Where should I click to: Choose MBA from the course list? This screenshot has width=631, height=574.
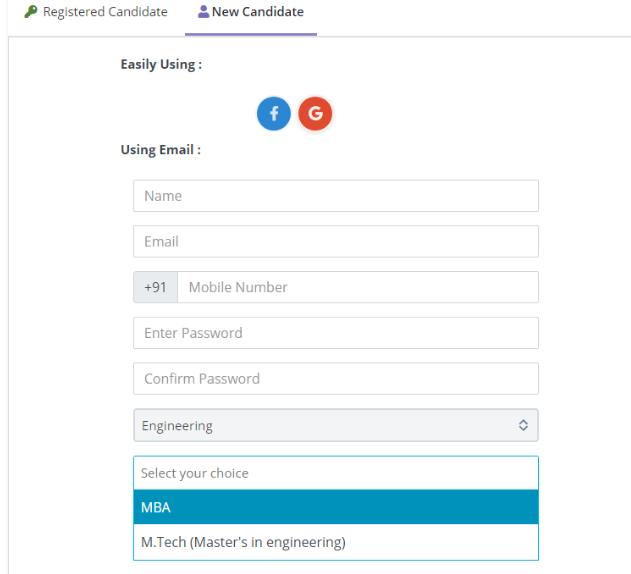pyautogui.click(x=335, y=507)
